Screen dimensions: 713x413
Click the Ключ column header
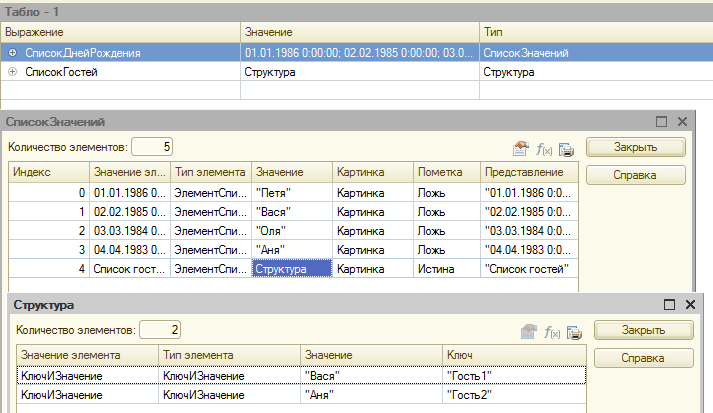514,355
